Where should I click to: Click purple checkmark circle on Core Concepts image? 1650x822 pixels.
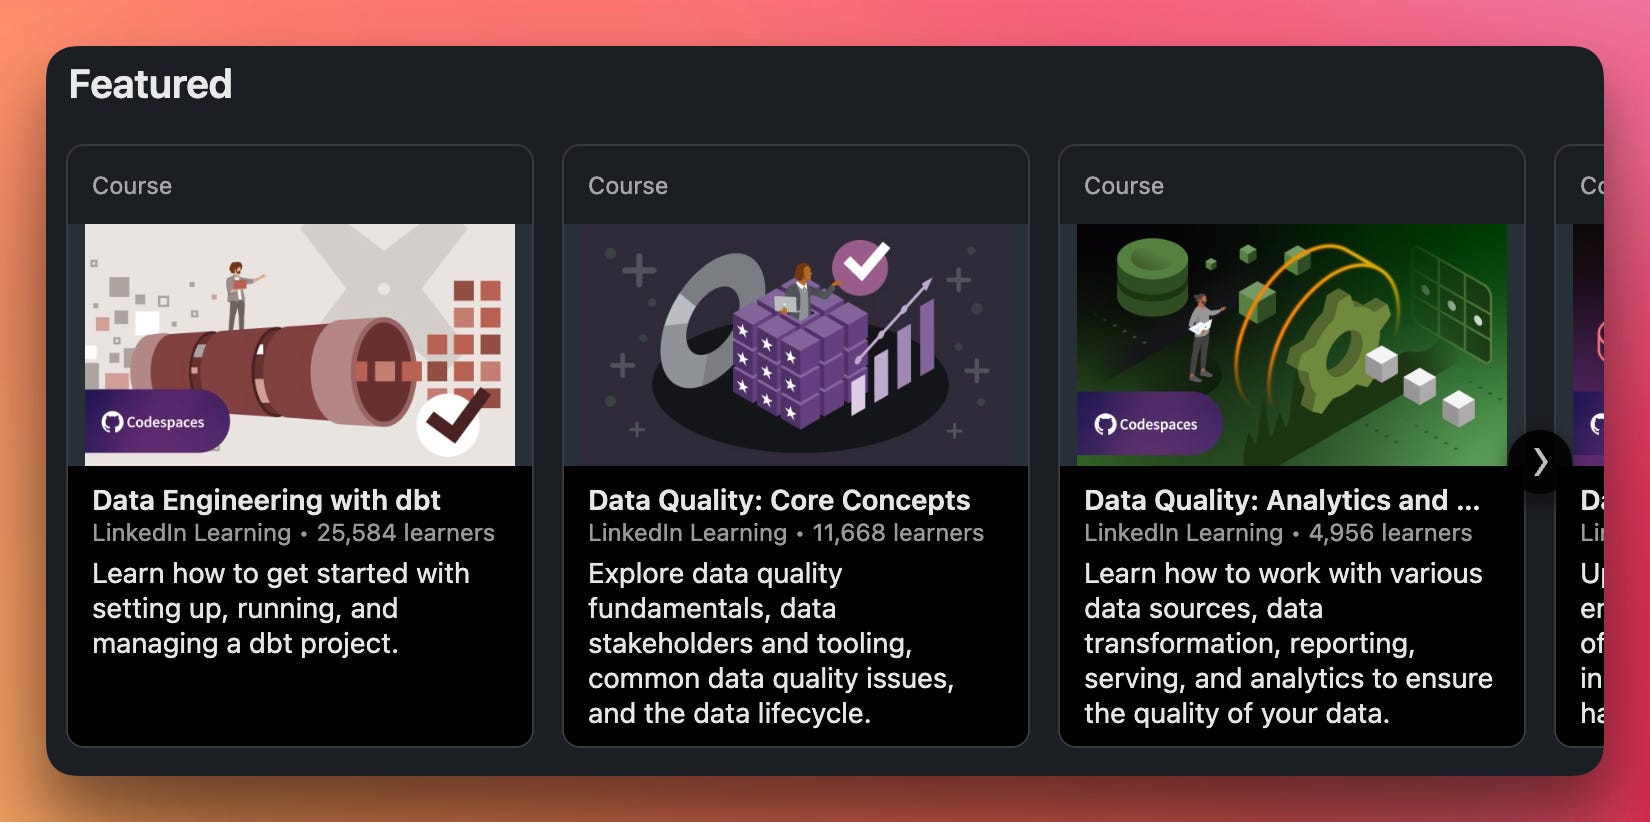click(x=861, y=266)
